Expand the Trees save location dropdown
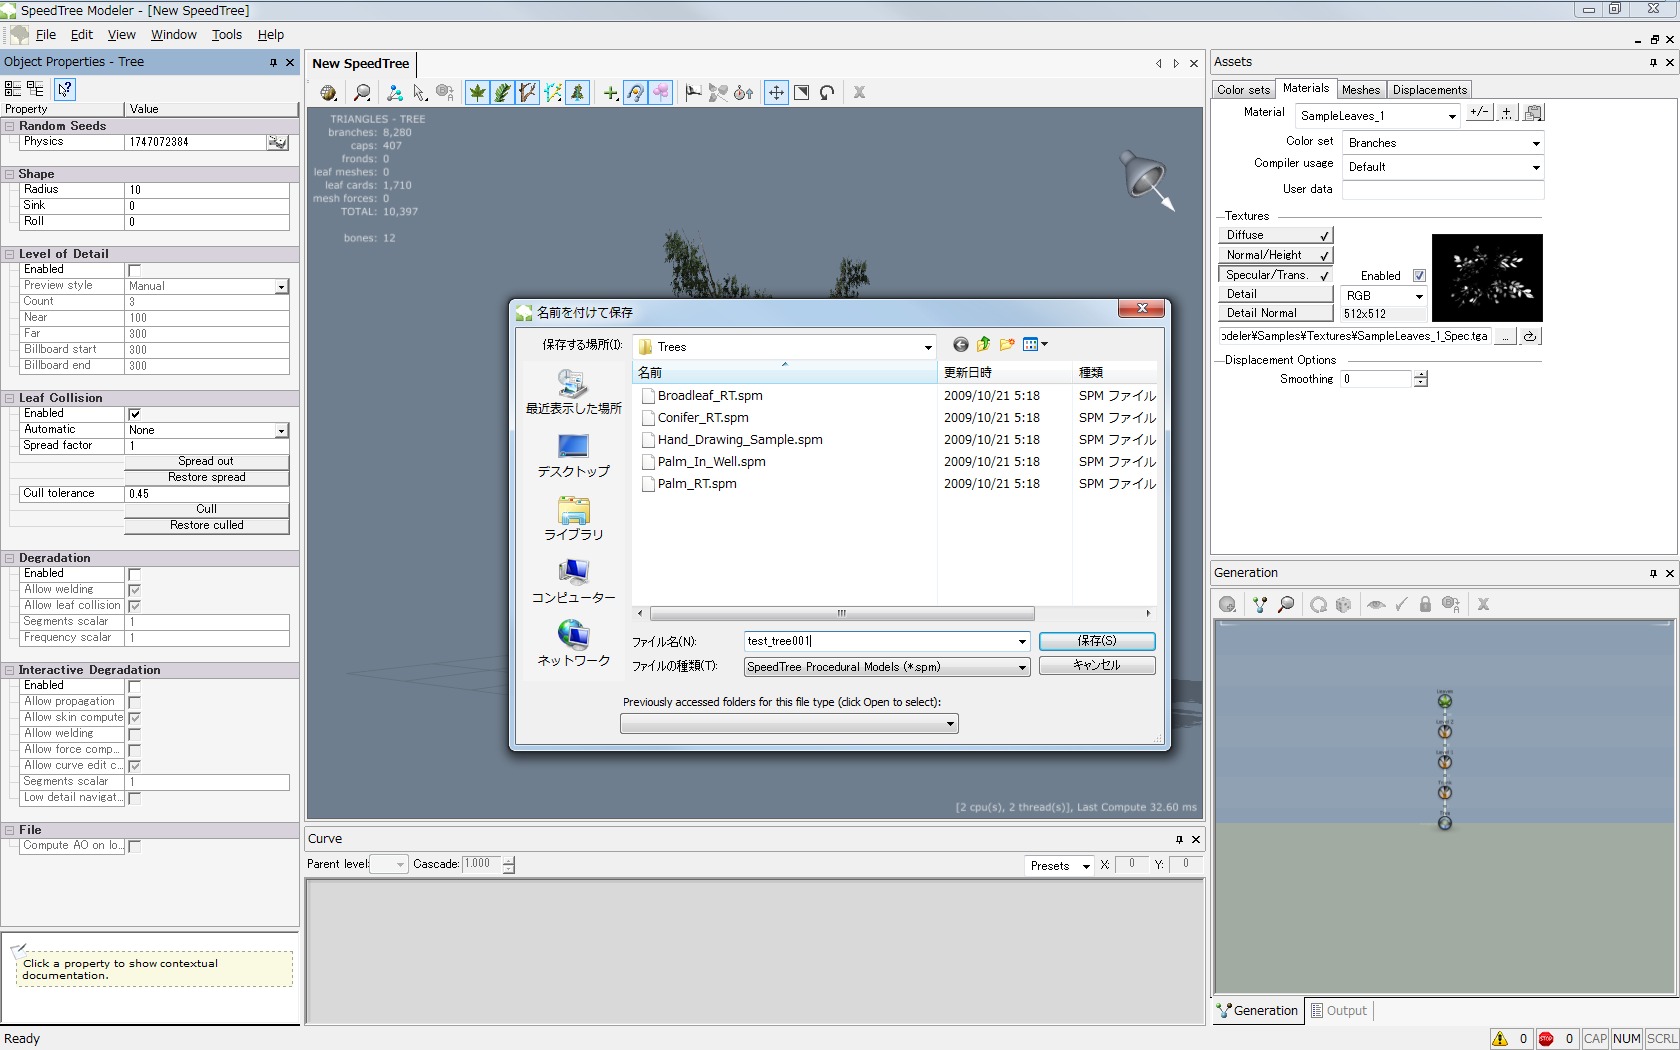1680x1050 pixels. click(928, 347)
